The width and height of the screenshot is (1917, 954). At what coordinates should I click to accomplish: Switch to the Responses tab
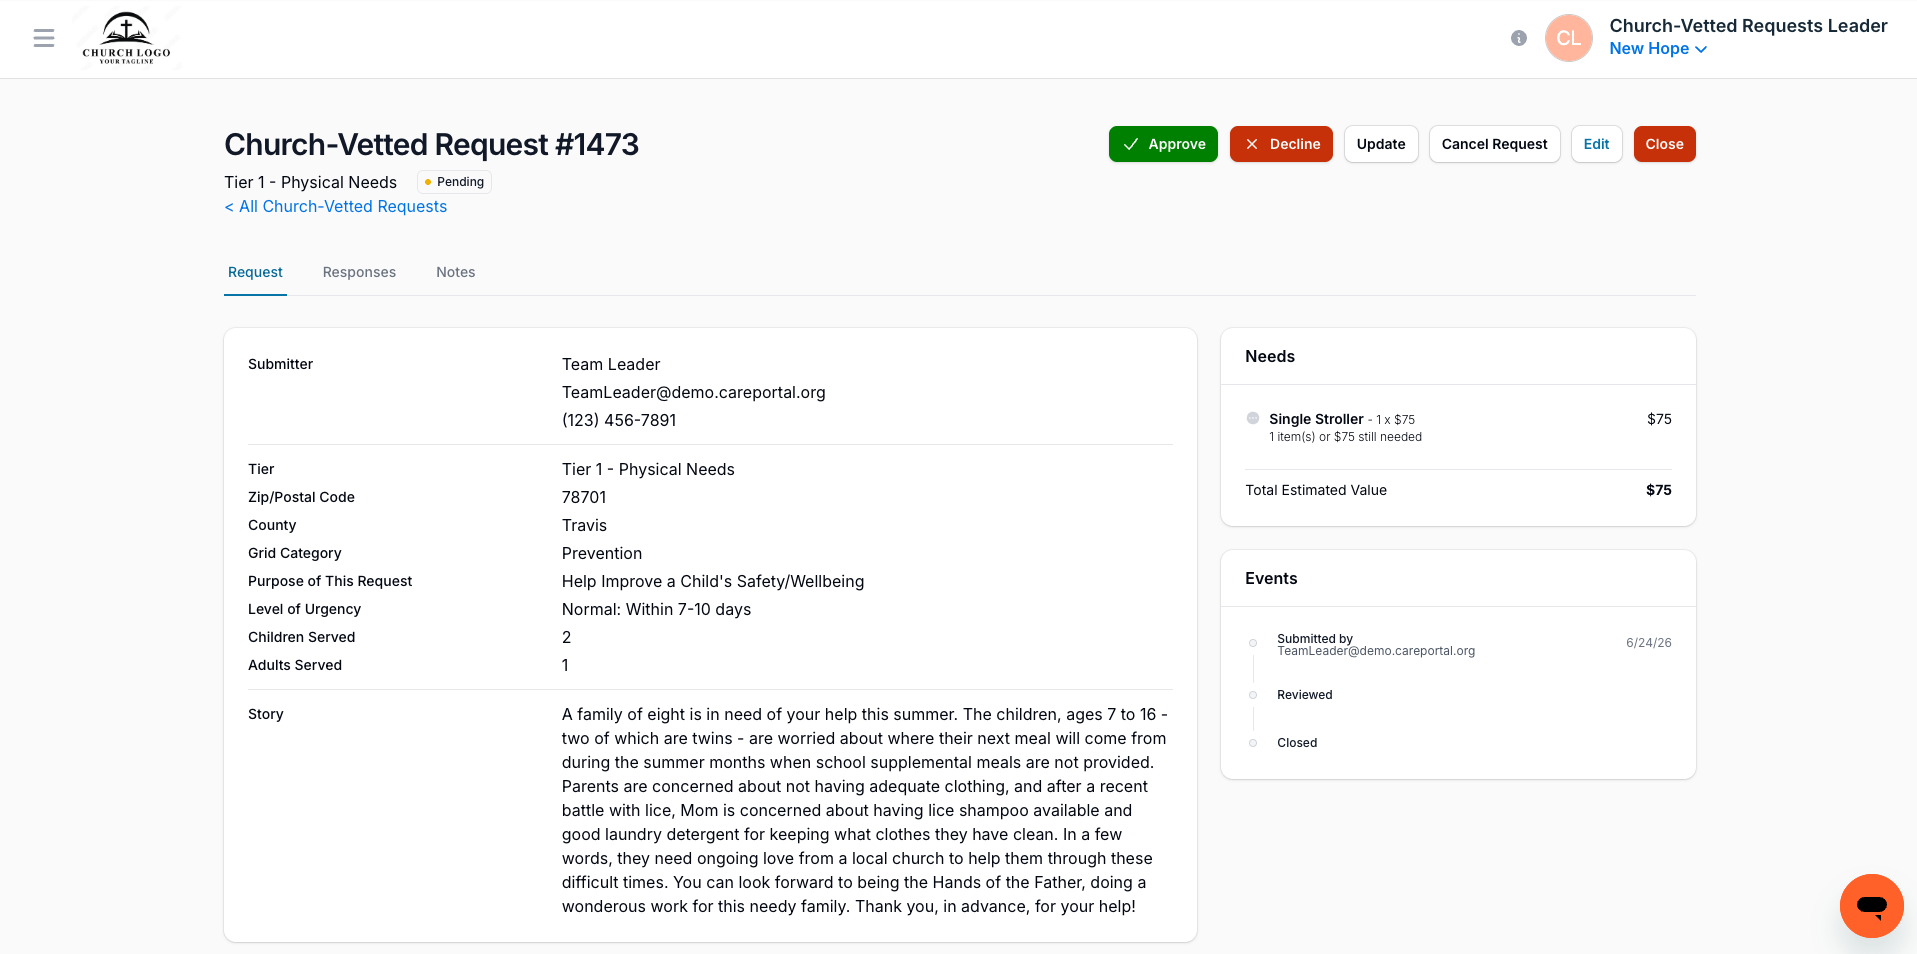pyautogui.click(x=359, y=272)
